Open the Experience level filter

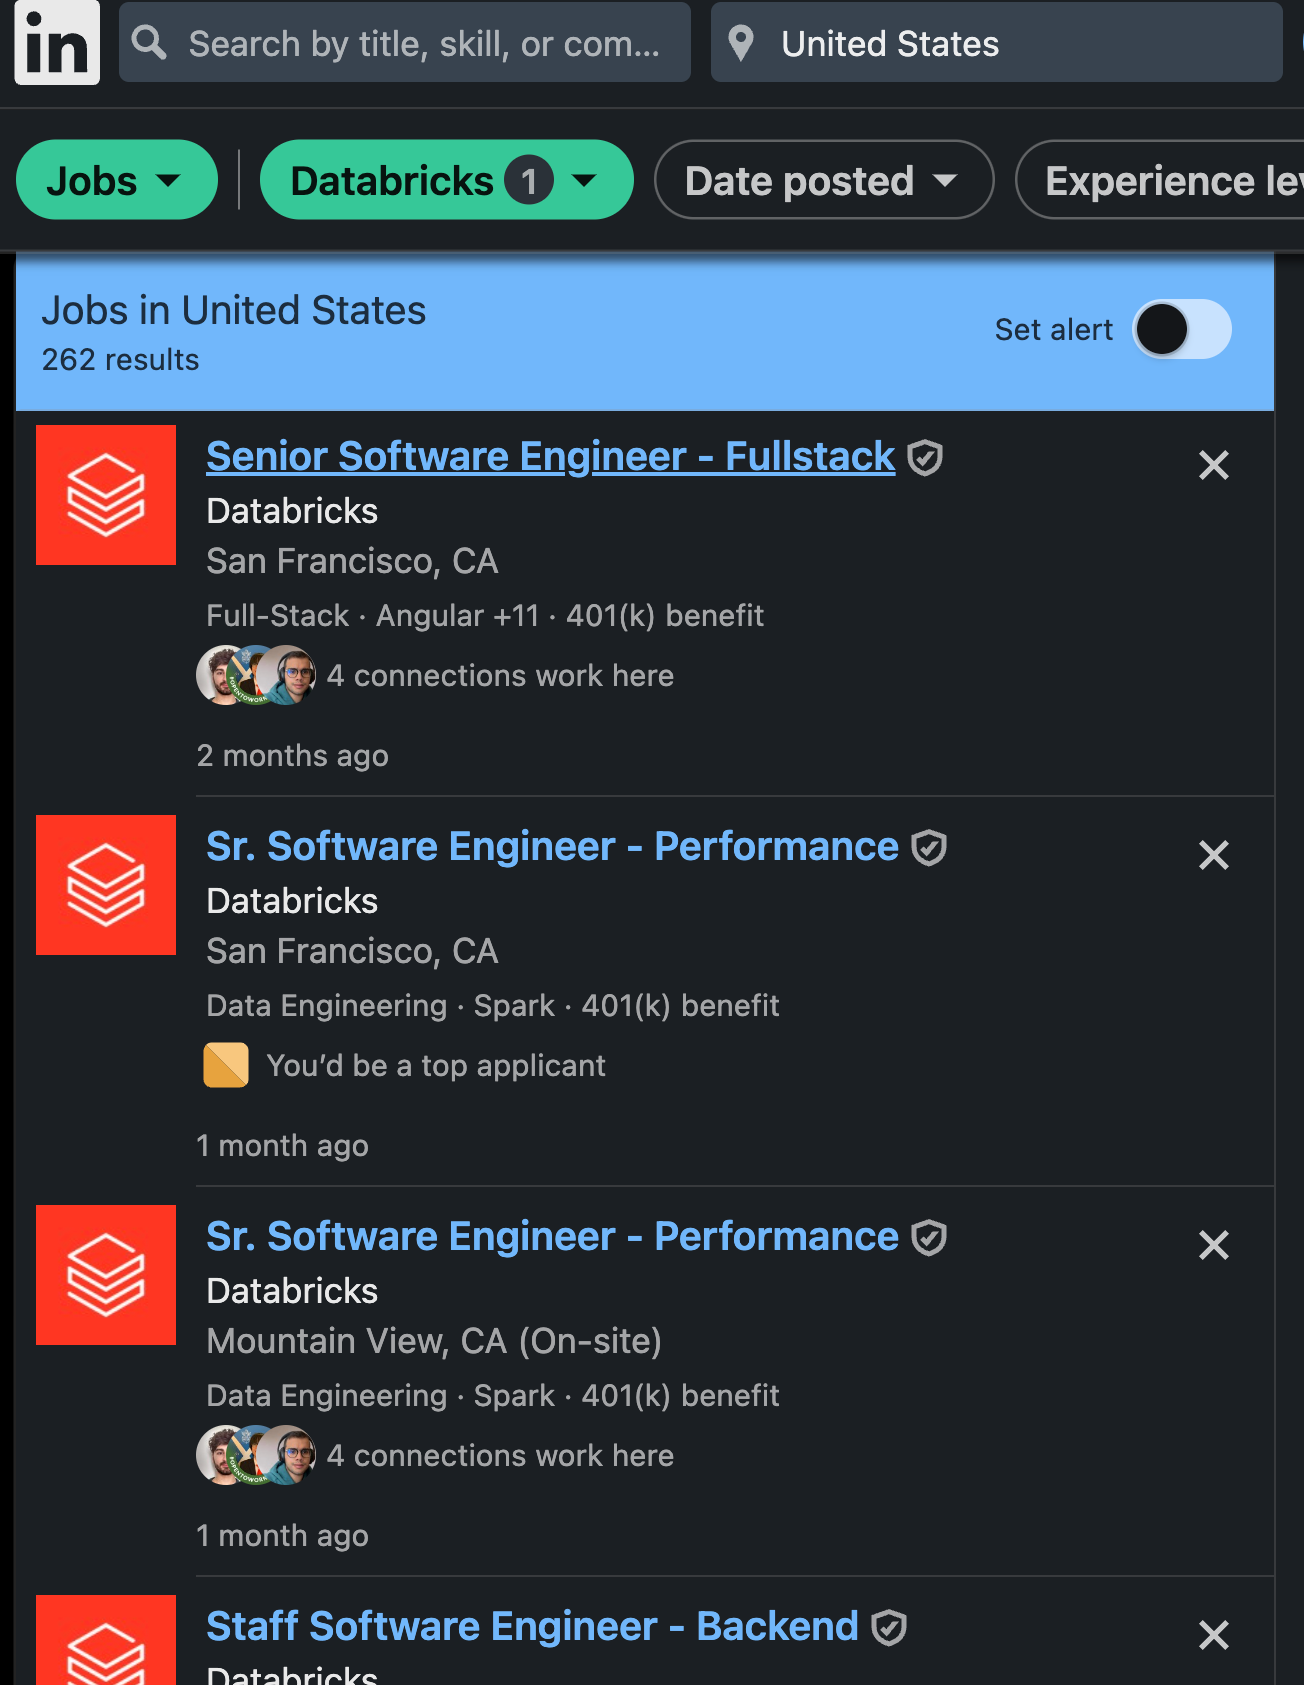coord(1160,180)
